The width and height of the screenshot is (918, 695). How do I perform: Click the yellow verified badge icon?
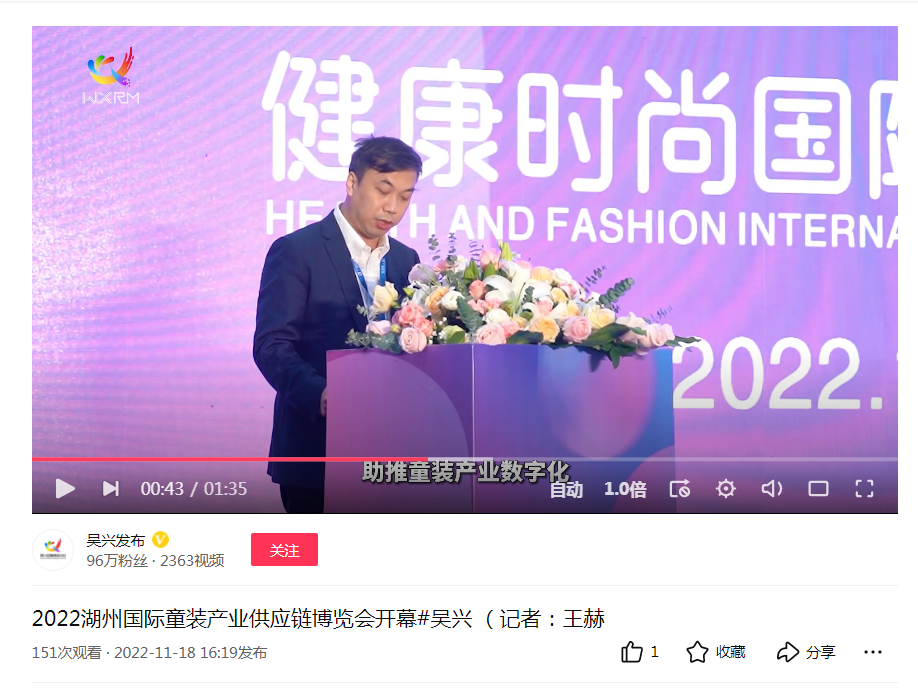point(160,539)
